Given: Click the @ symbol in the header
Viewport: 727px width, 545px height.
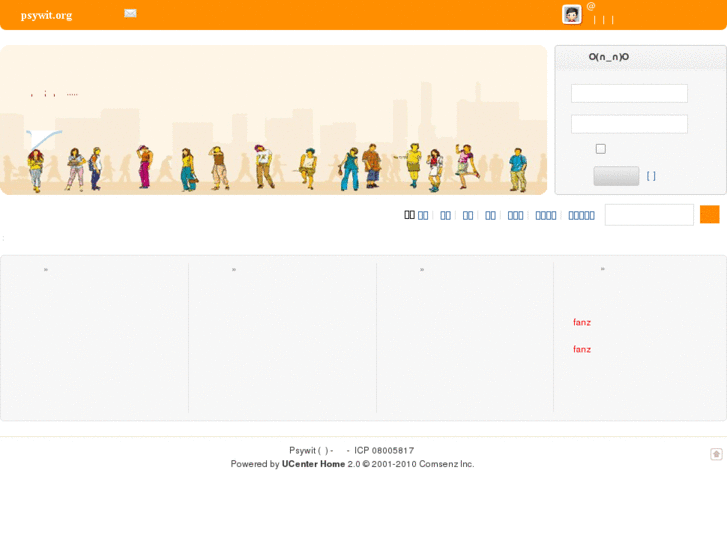Looking at the screenshot, I should [591, 6].
